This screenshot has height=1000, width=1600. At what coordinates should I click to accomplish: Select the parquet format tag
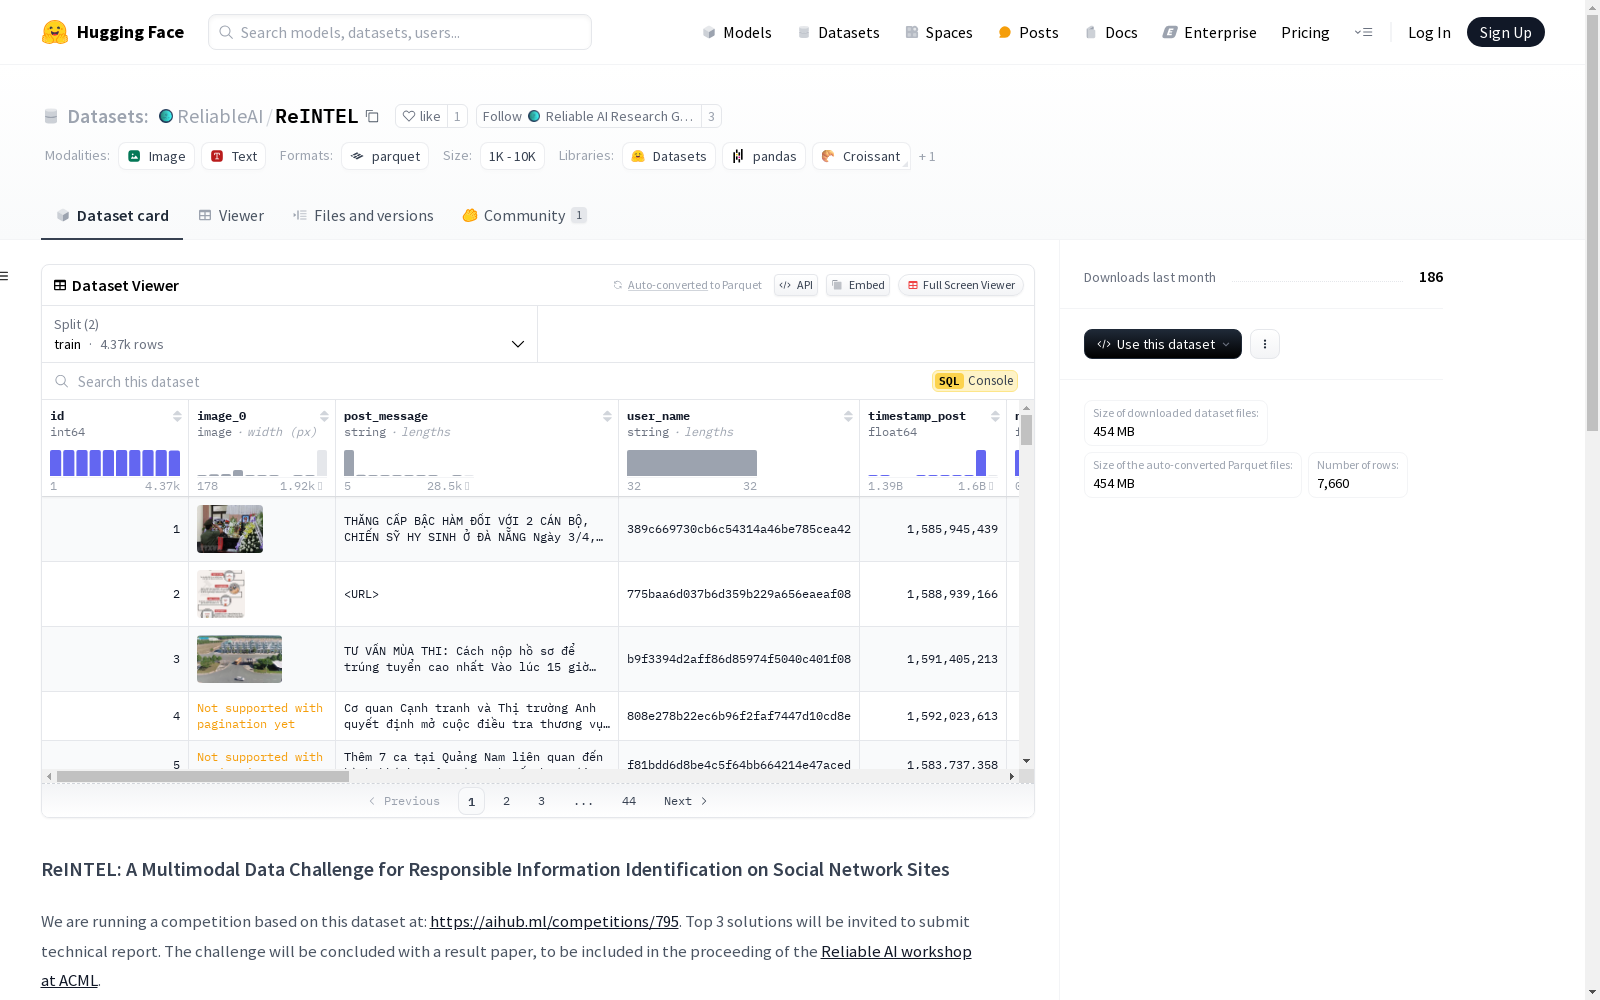point(385,156)
